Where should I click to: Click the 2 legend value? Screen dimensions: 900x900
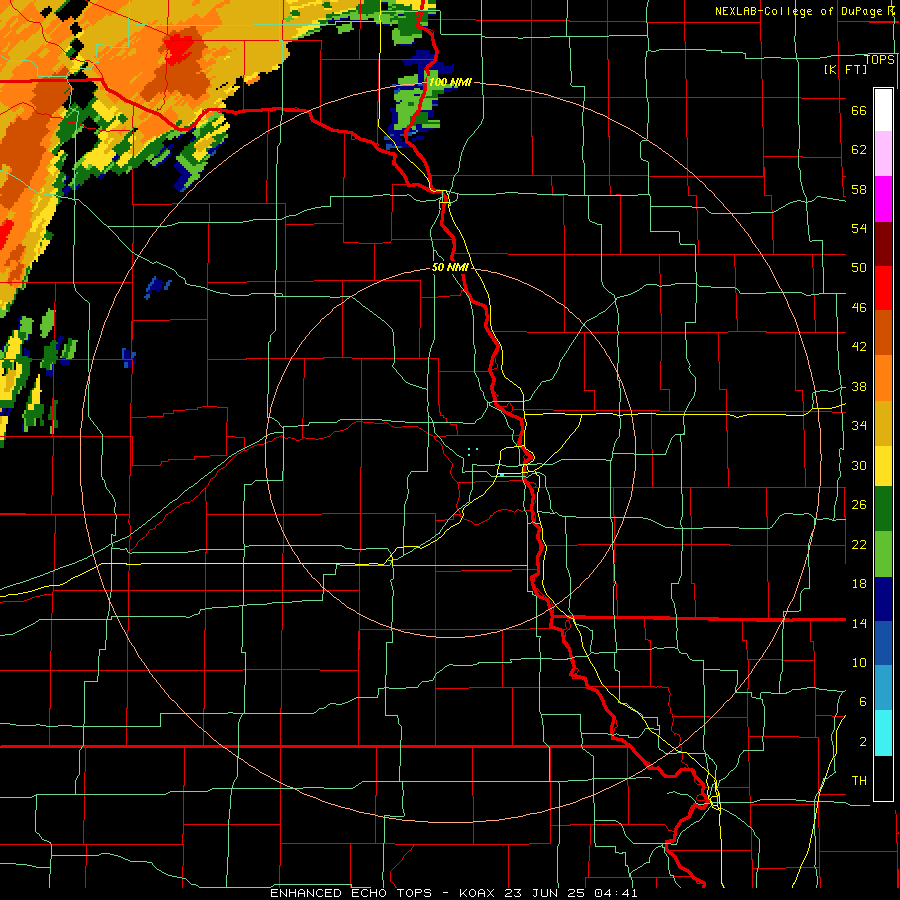pyautogui.click(x=862, y=742)
